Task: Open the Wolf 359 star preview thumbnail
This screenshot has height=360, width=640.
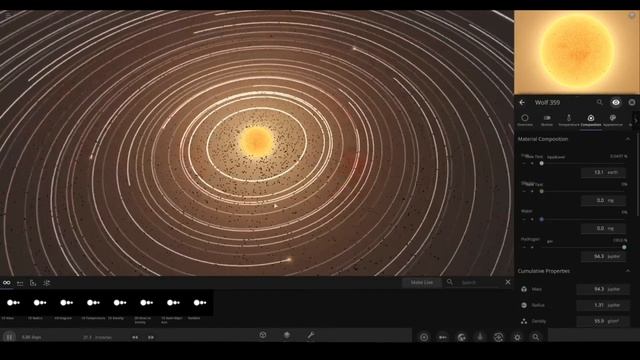Action: (577, 52)
